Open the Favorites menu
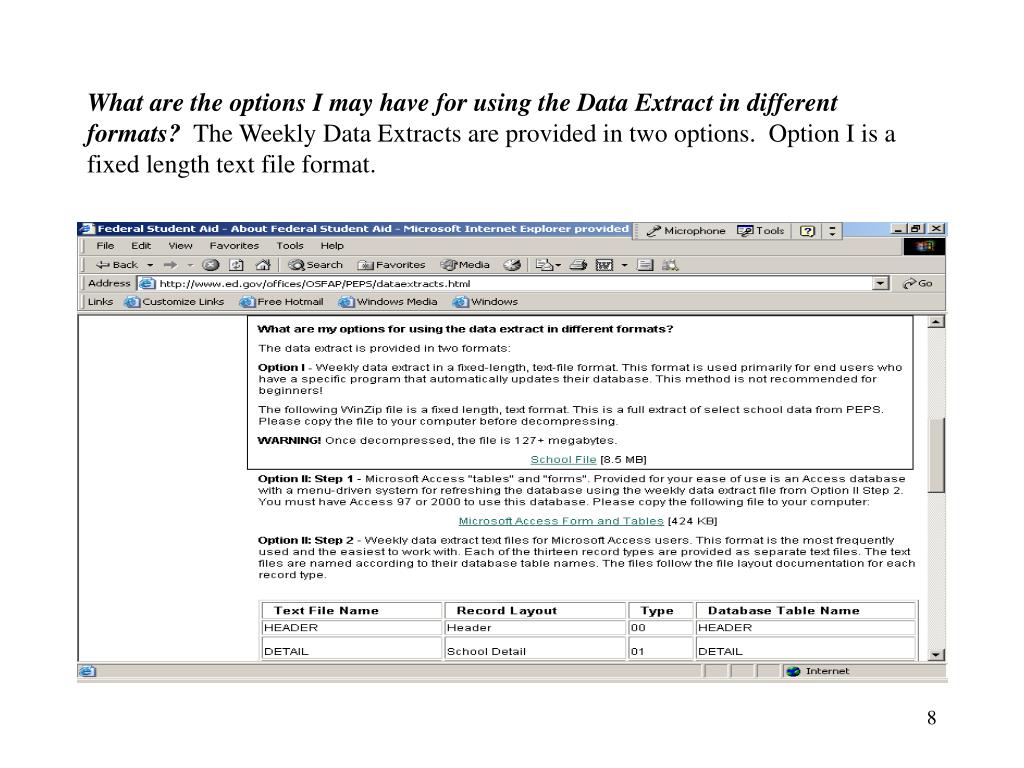The width and height of the screenshot is (1024, 768). pos(234,246)
